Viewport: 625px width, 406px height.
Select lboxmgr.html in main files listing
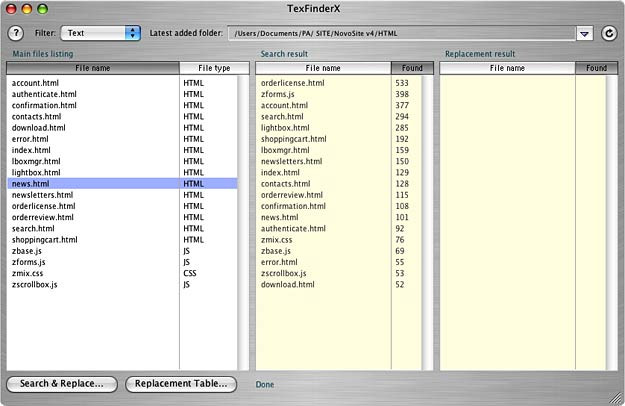36,161
